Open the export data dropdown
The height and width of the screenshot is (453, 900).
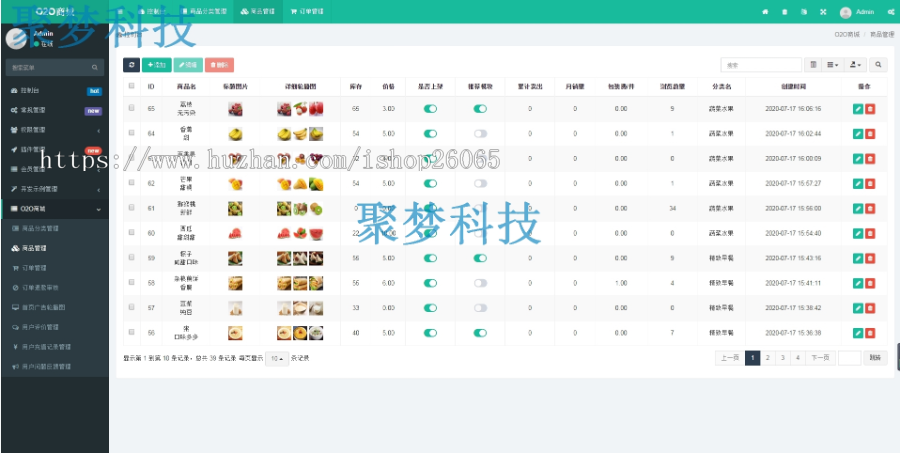click(855, 65)
